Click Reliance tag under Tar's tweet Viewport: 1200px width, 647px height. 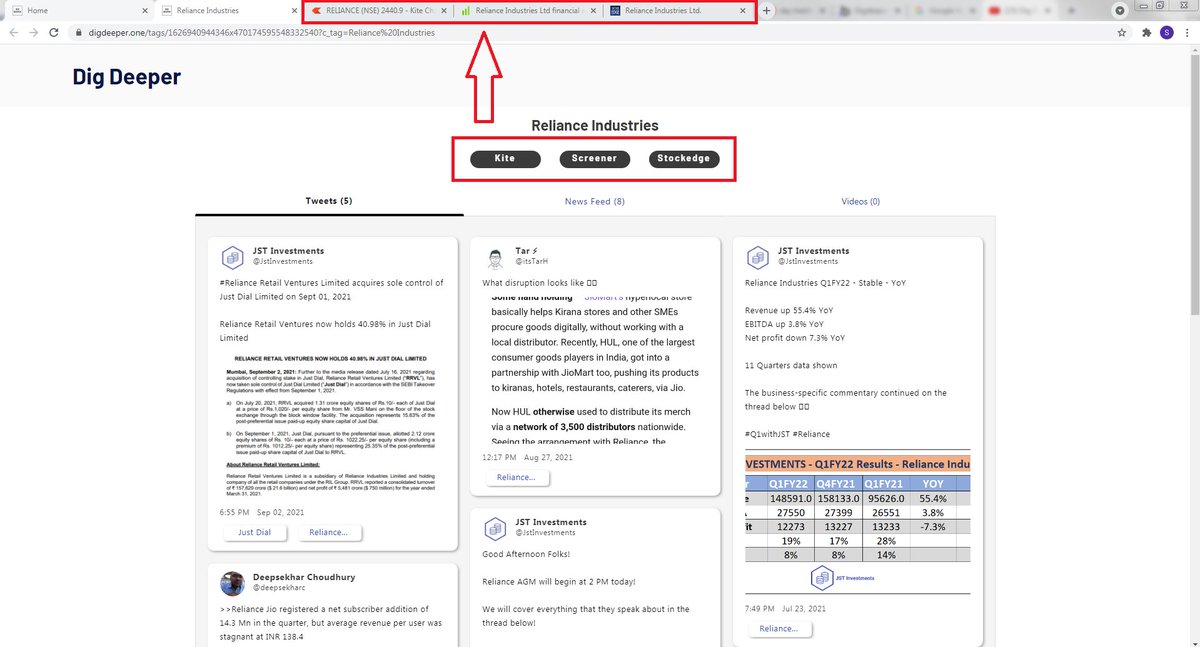tap(517, 477)
